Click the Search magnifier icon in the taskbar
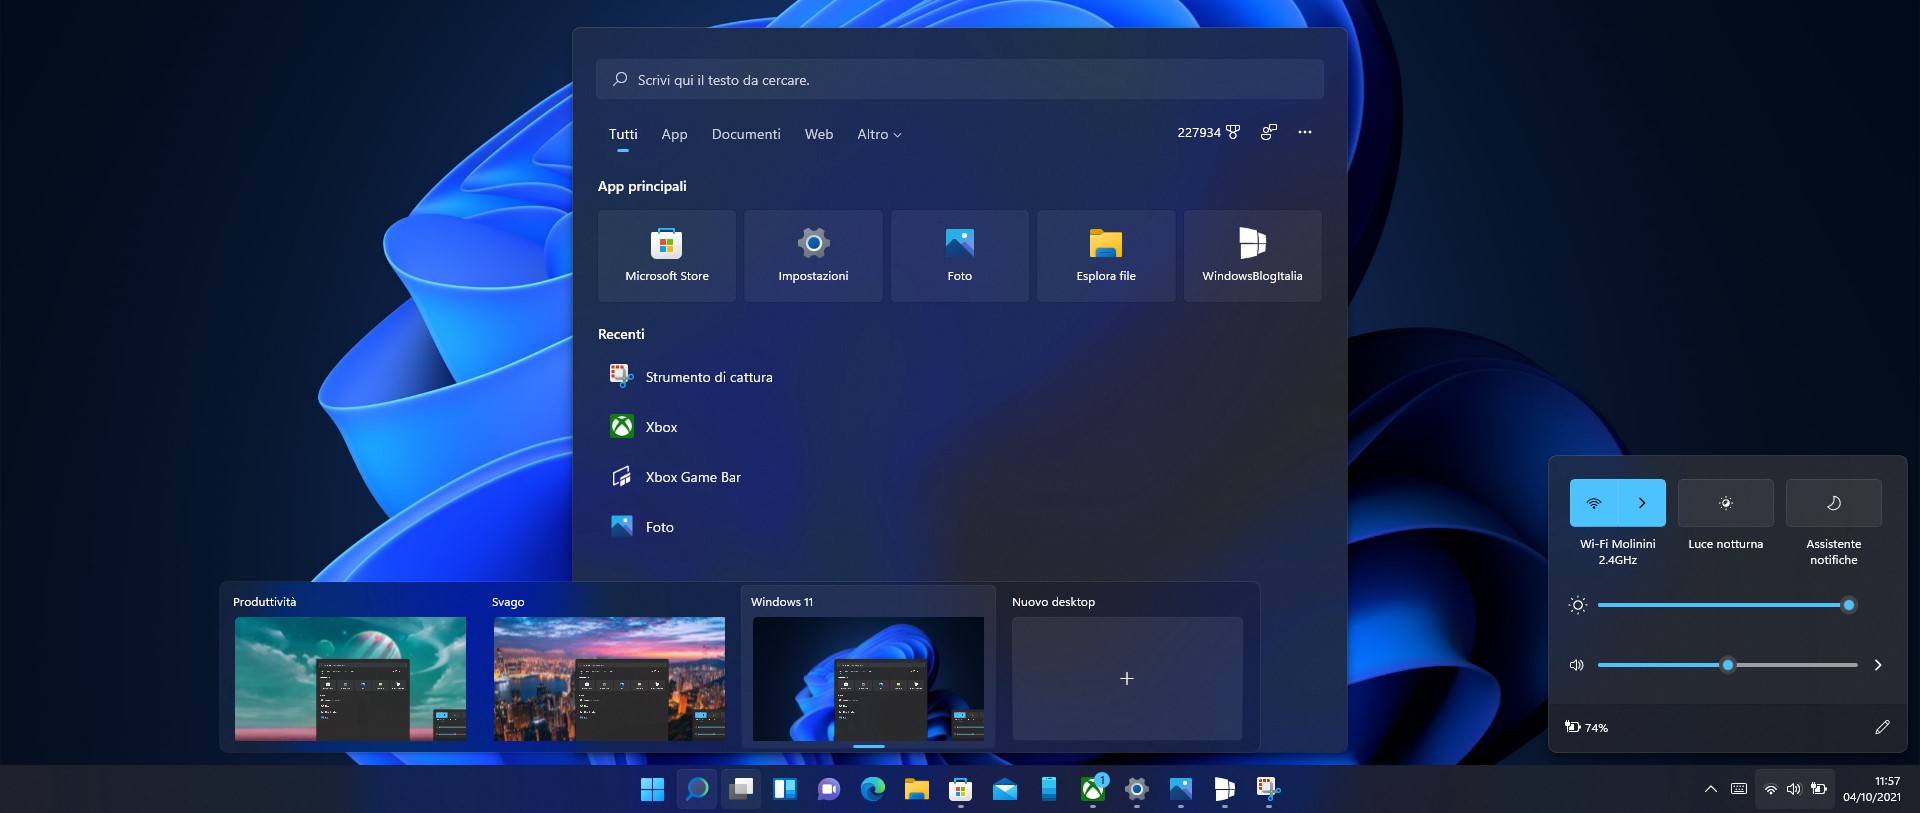1920x813 pixels. point(697,789)
